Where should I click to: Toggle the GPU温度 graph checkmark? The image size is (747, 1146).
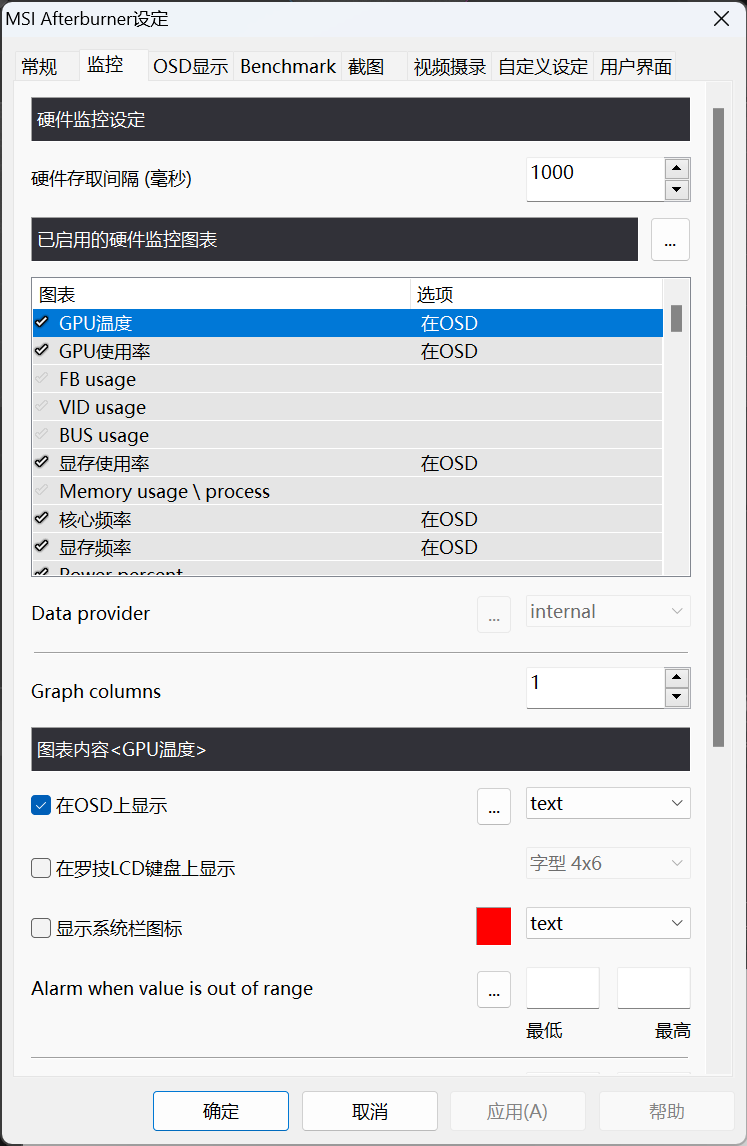(x=42, y=322)
